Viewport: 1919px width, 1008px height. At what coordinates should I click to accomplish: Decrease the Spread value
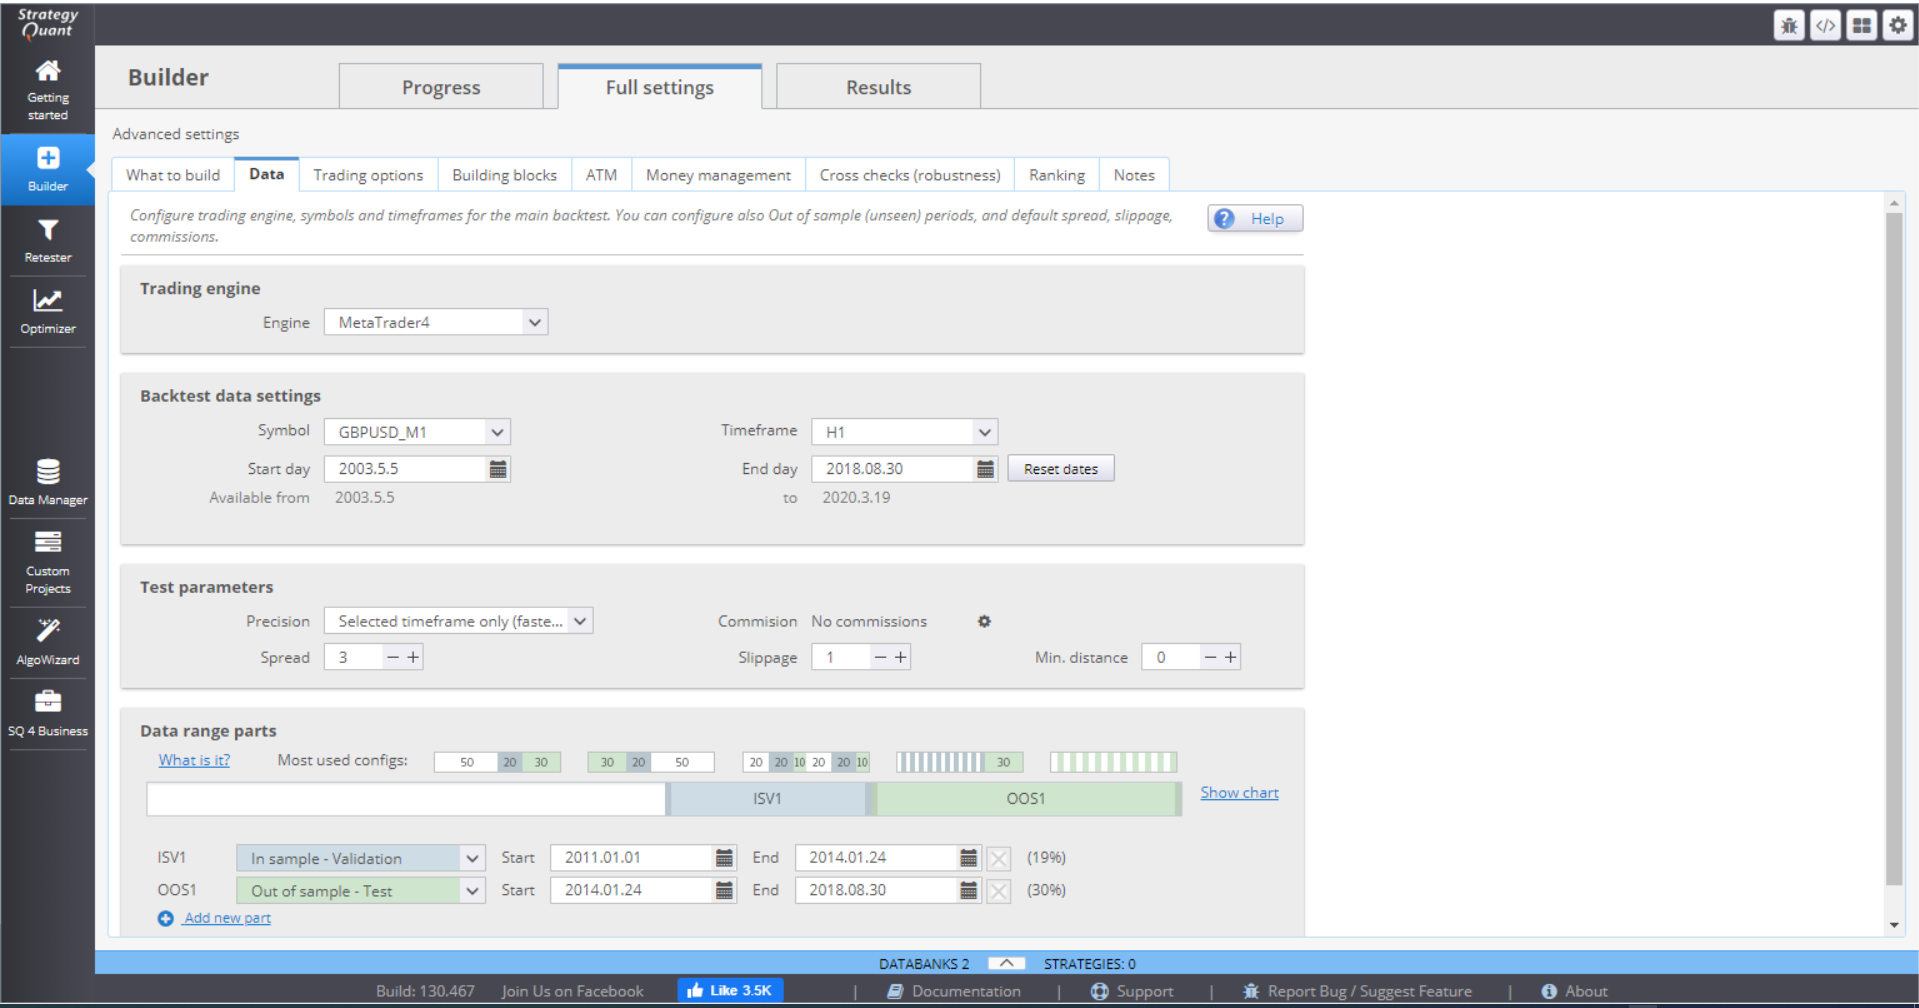[393, 657]
